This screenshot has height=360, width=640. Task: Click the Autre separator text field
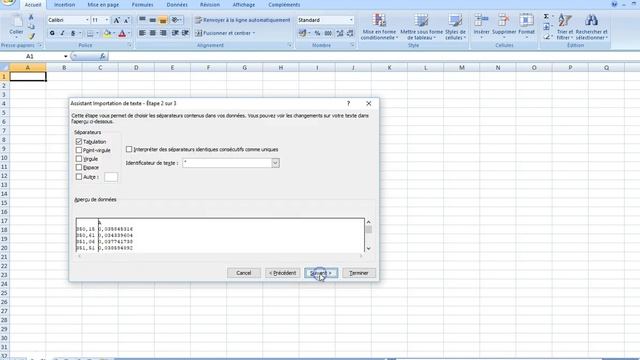111,177
